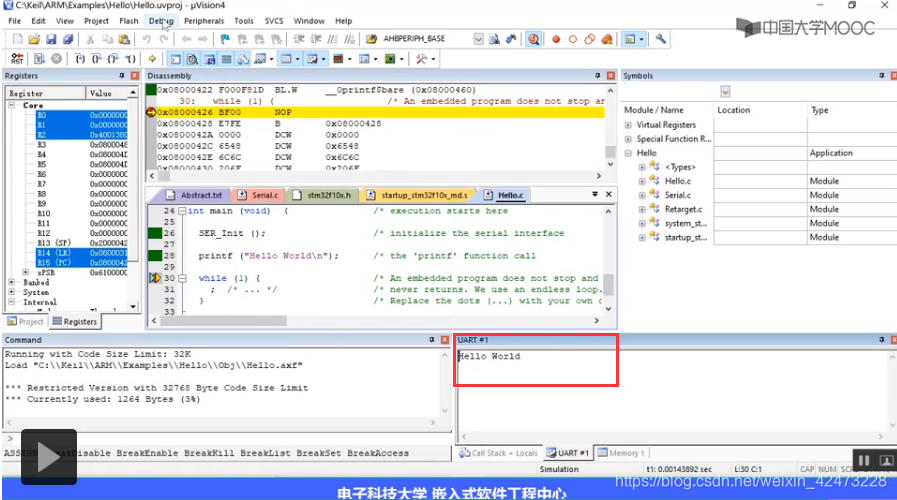Toggle insert/remove breakpoint red dot

(x=555, y=39)
